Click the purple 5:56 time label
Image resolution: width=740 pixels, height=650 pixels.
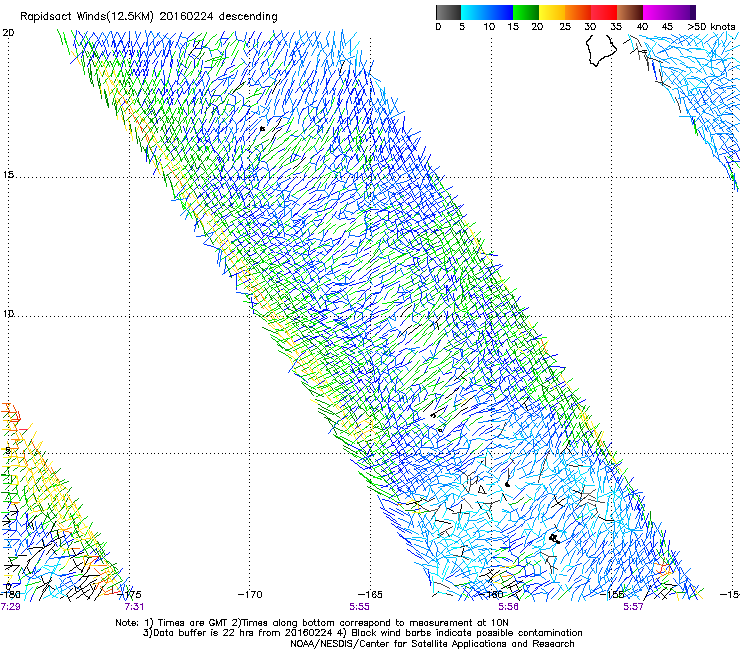508,607
